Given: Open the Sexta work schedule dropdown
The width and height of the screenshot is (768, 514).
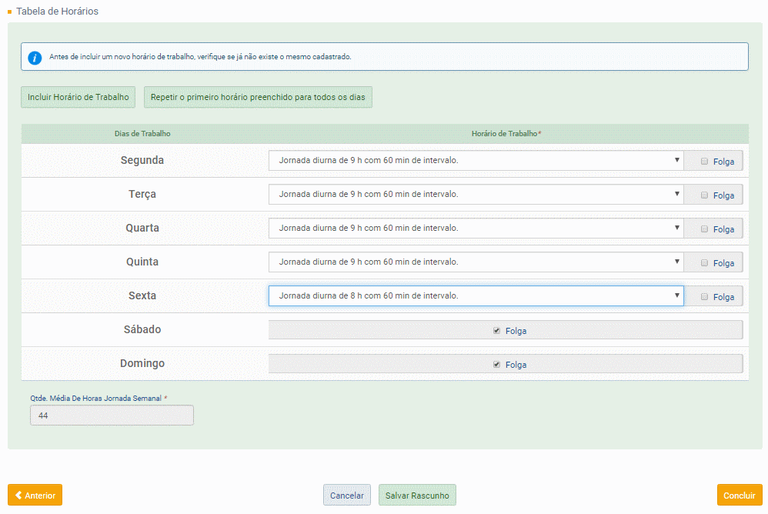Looking at the screenshot, I should 475,296.
